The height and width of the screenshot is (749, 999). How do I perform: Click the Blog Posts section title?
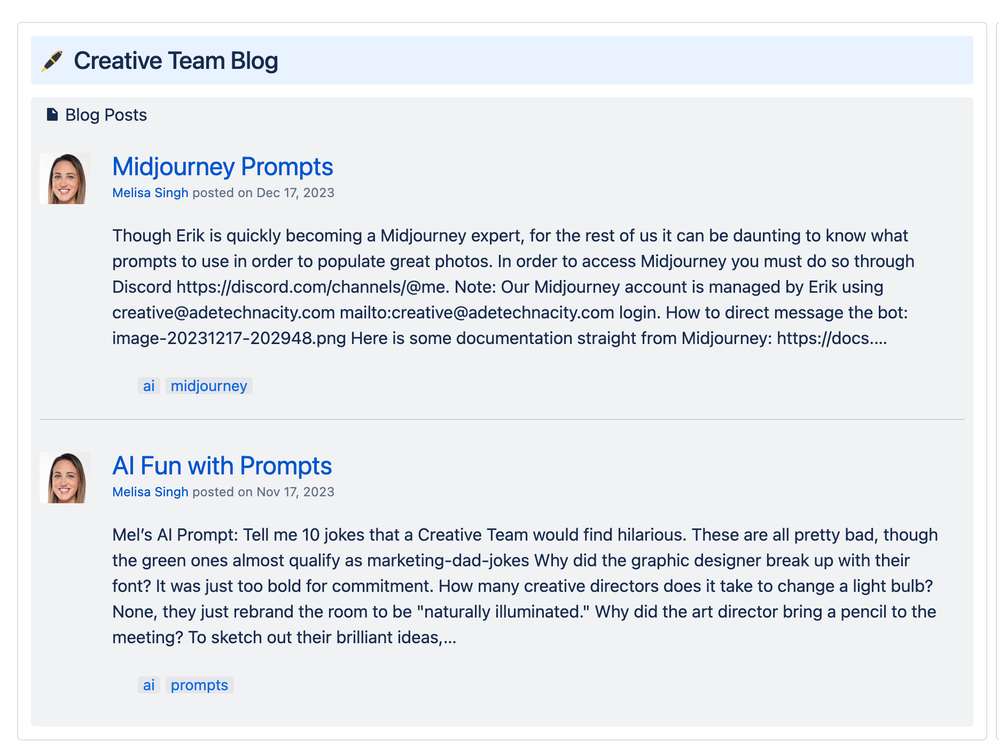click(x=106, y=115)
